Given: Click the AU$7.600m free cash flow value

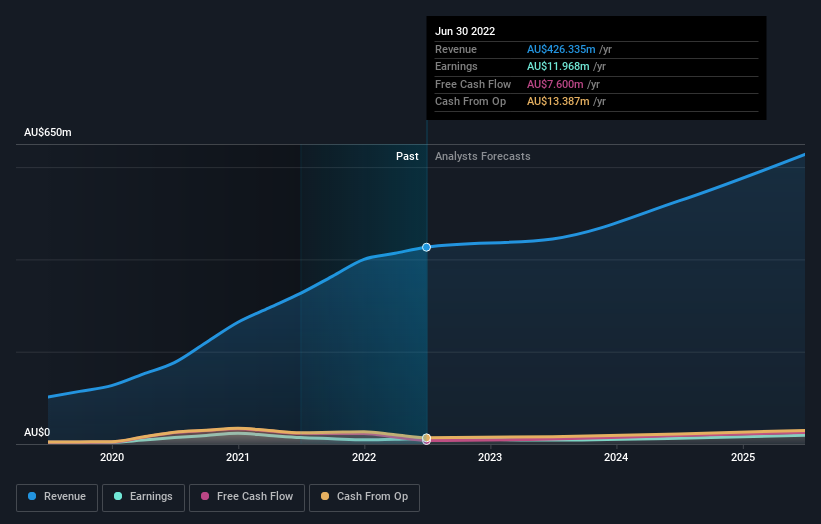Looking at the screenshot, I should point(555,84).
